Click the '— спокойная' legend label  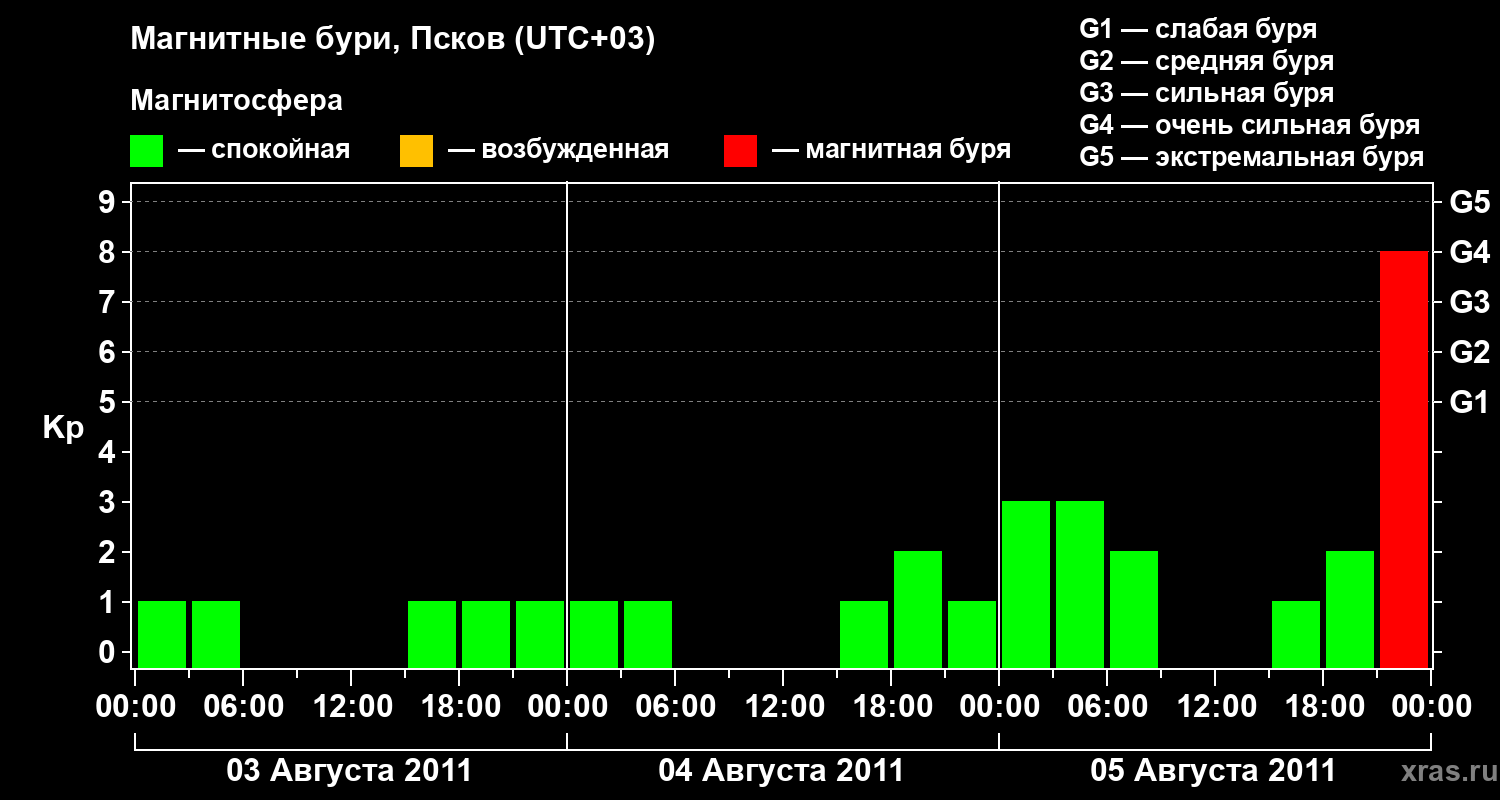coord(264,151)
